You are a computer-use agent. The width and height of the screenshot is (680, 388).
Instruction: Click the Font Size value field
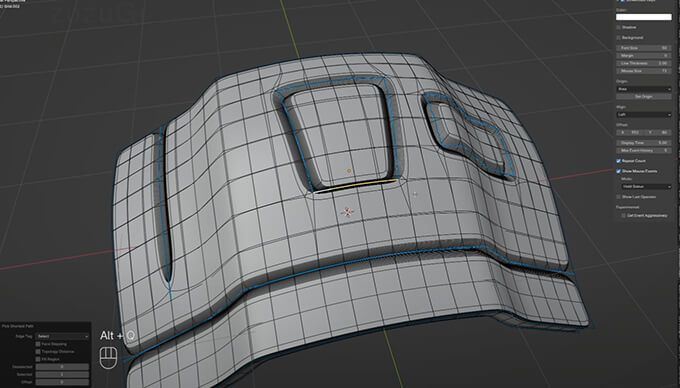point(644,48)
